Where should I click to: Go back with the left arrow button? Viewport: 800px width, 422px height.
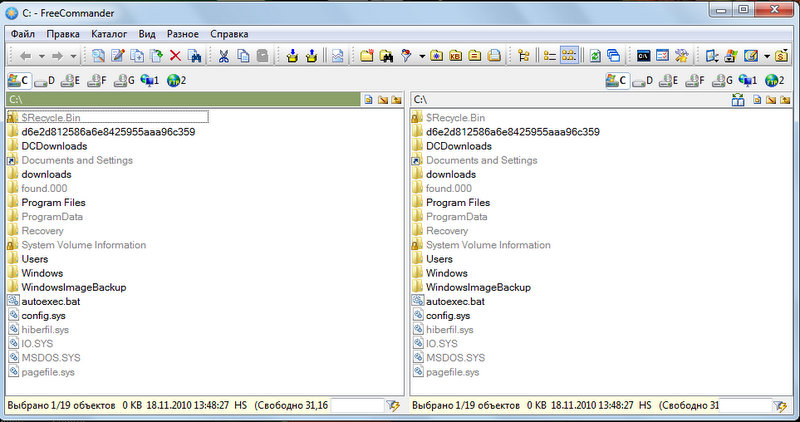[x=26, y=56]
